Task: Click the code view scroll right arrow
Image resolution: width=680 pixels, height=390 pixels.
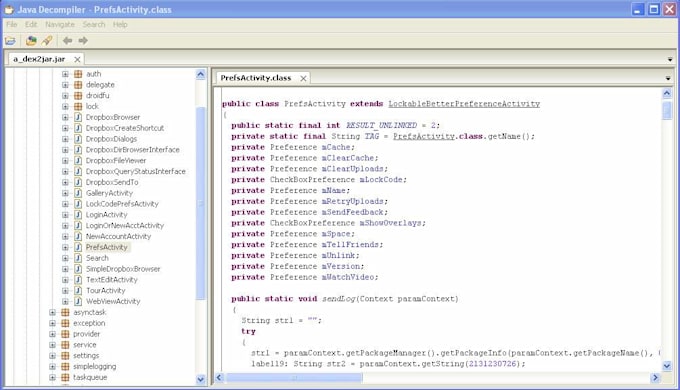Action: click(x=655, y=377)
